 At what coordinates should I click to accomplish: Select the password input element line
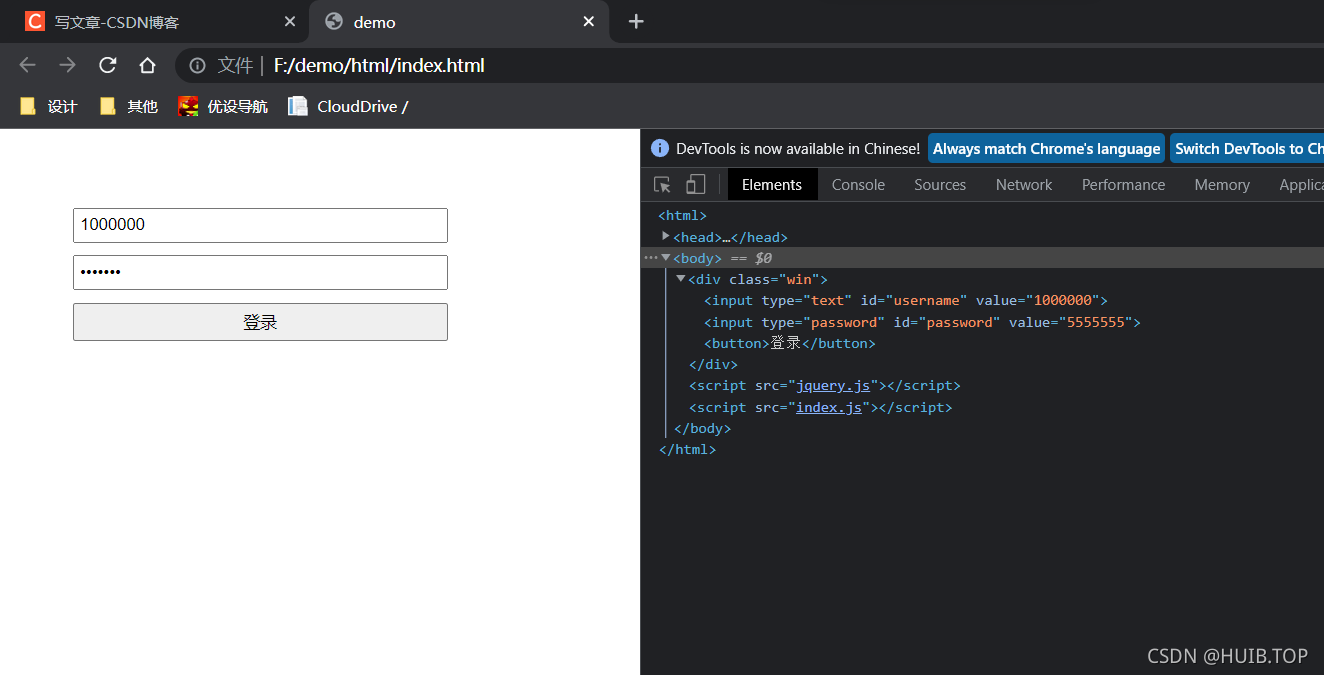pos(922,322)
